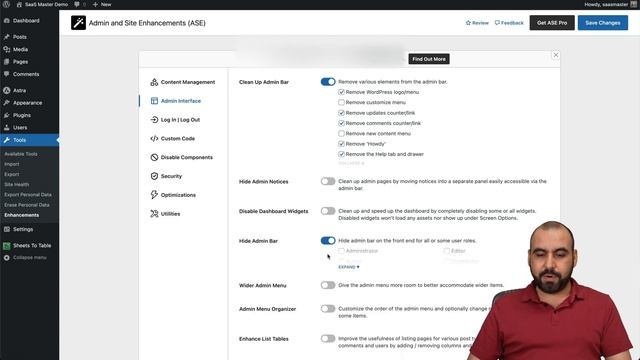Screen dimensions: 640x360
Task: Click the Collapse menu icon
Action: pos(7,258)
